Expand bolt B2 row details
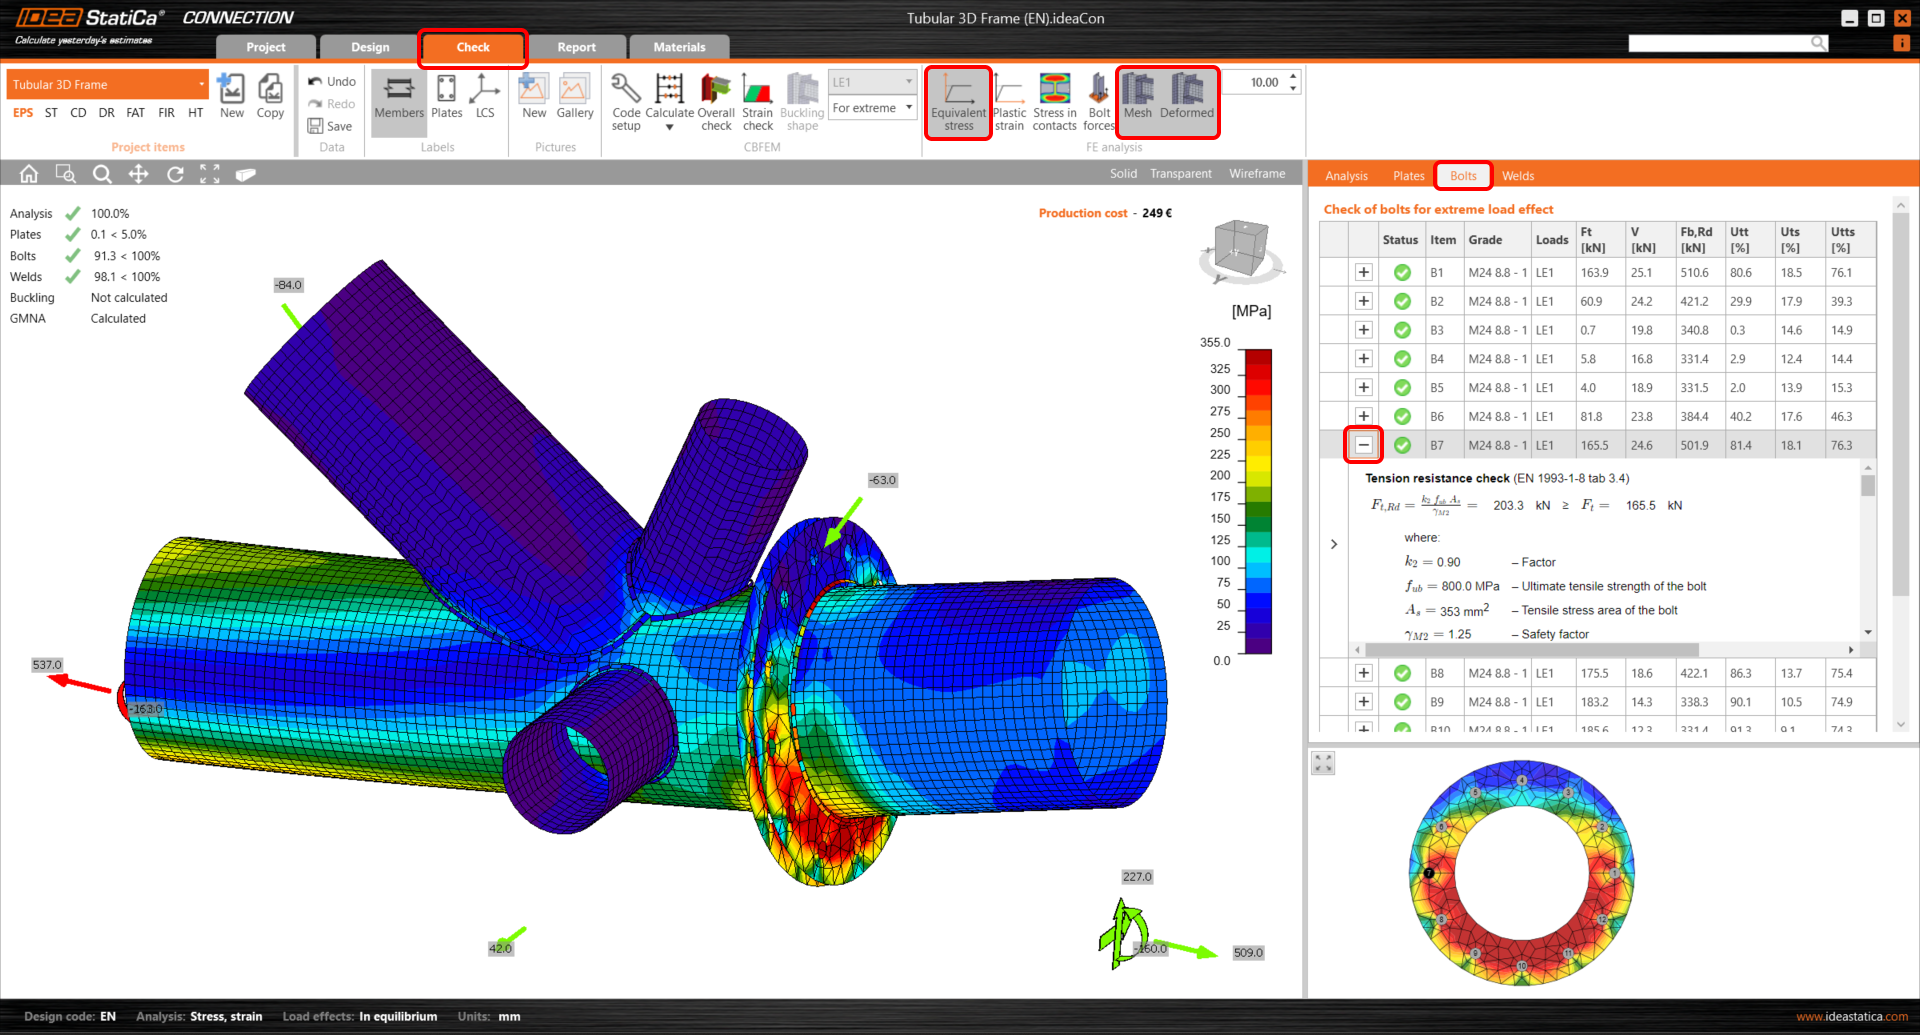 (1363, 301)
